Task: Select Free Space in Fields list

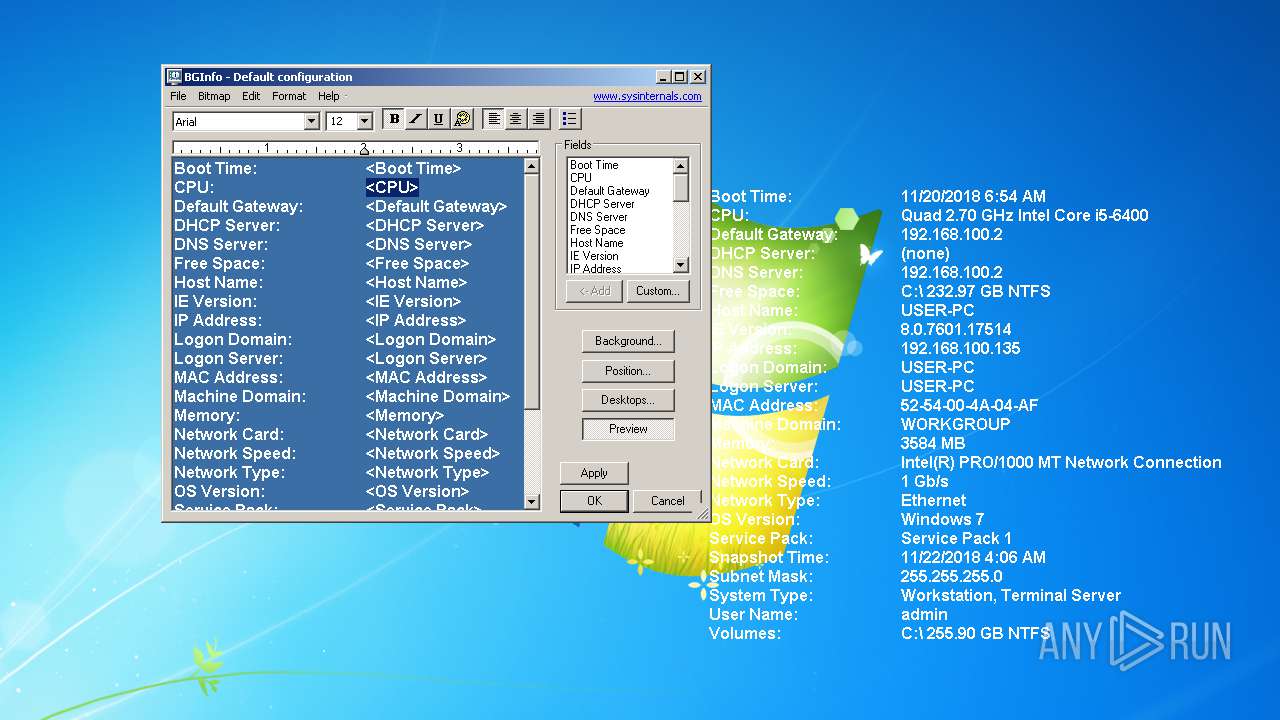Action: (x=598, y=230)
